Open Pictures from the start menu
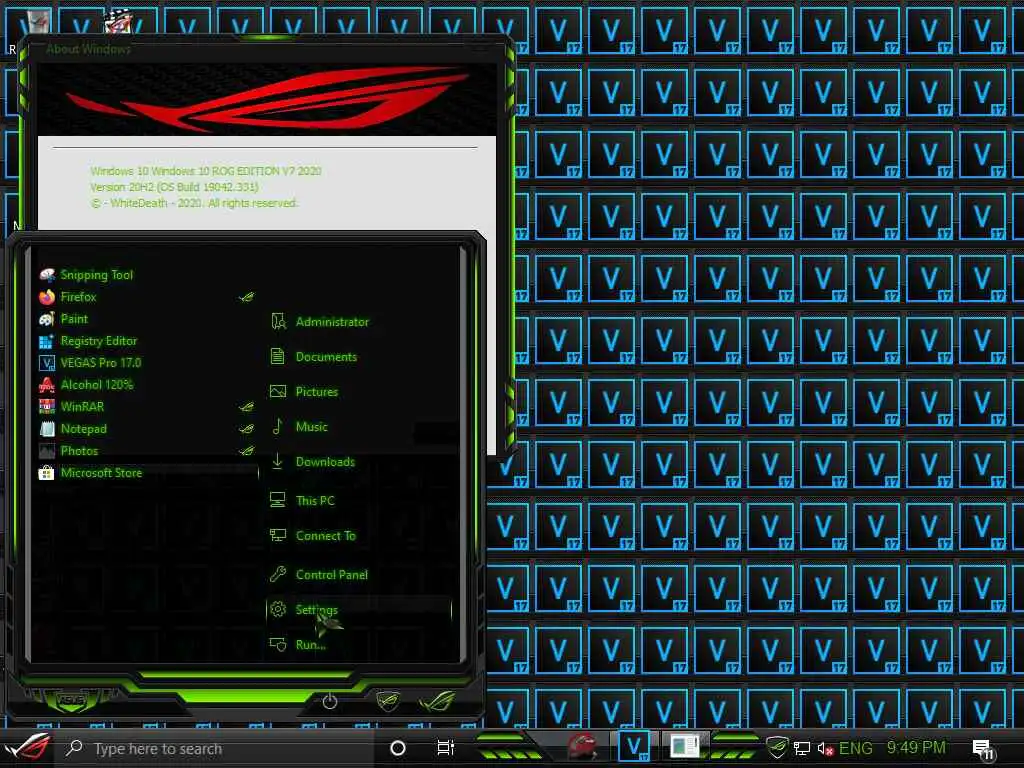This screenshot has width=1024, height=768. tap(304, 392)
